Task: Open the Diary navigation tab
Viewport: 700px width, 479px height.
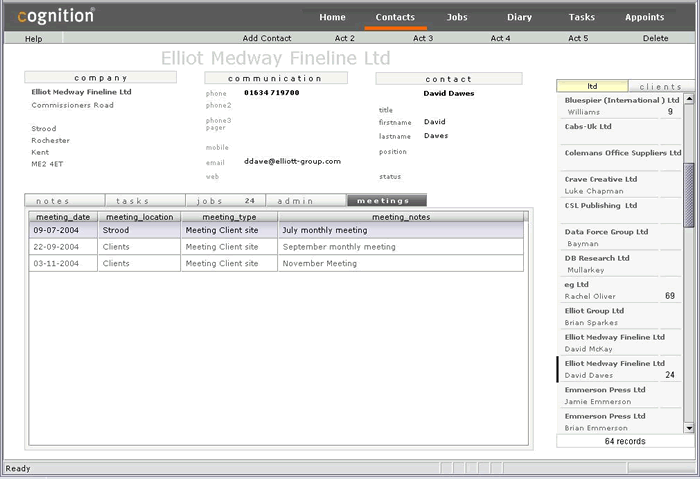Action: [x=519, y=17]
